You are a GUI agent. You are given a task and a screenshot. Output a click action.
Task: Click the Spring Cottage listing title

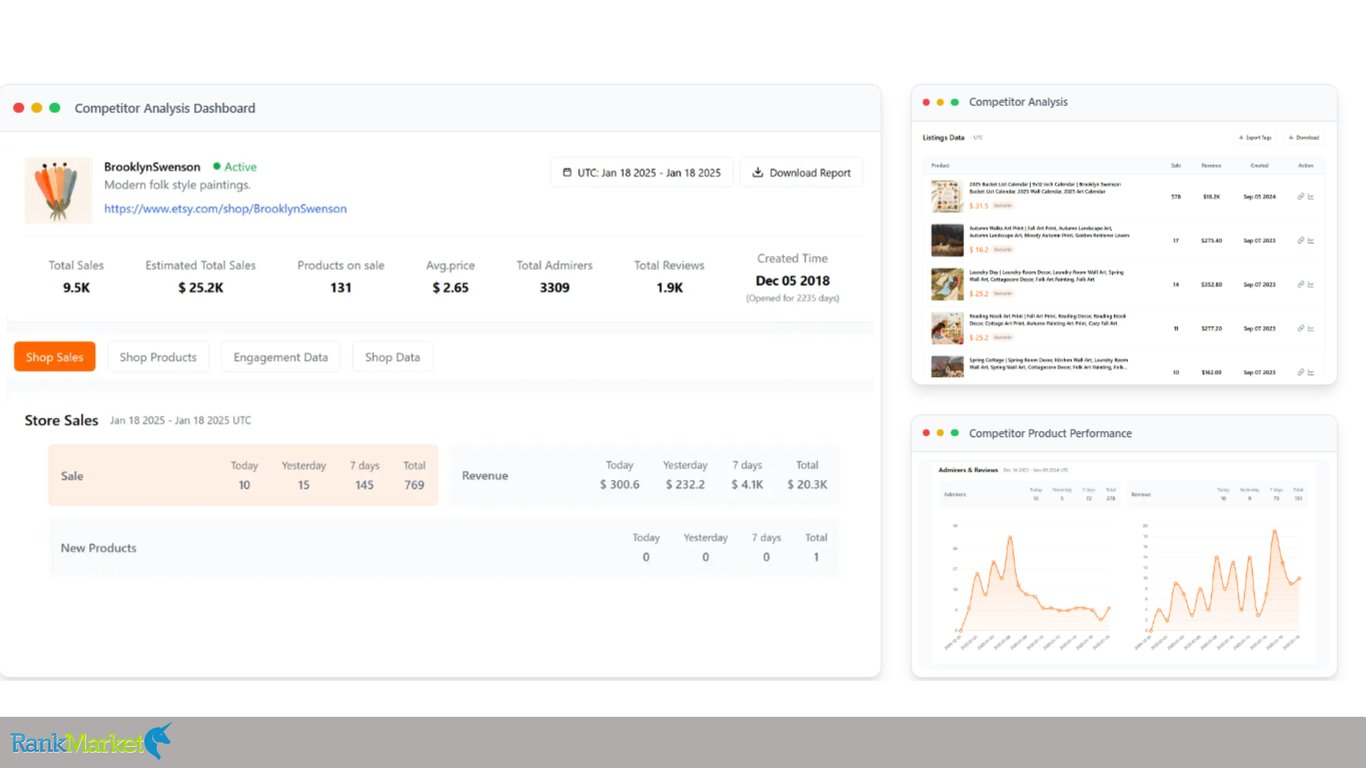(1049, 363)
